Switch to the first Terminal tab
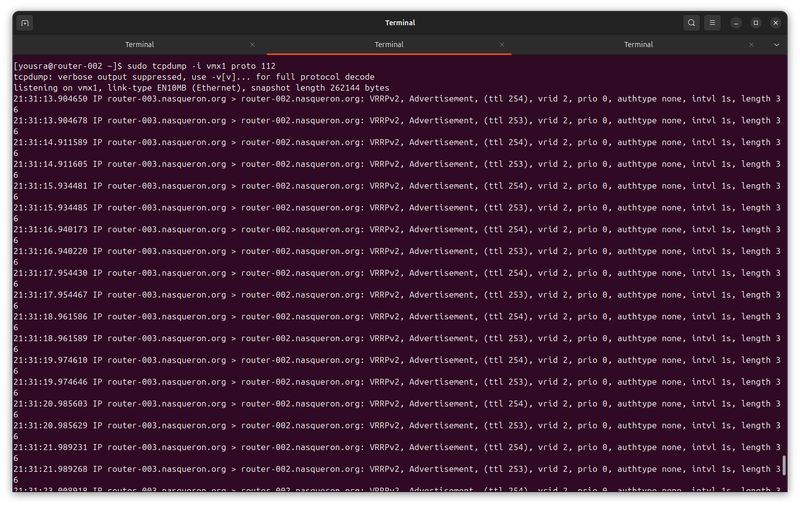The image size is (800, 506). click(x=139, y=45)
